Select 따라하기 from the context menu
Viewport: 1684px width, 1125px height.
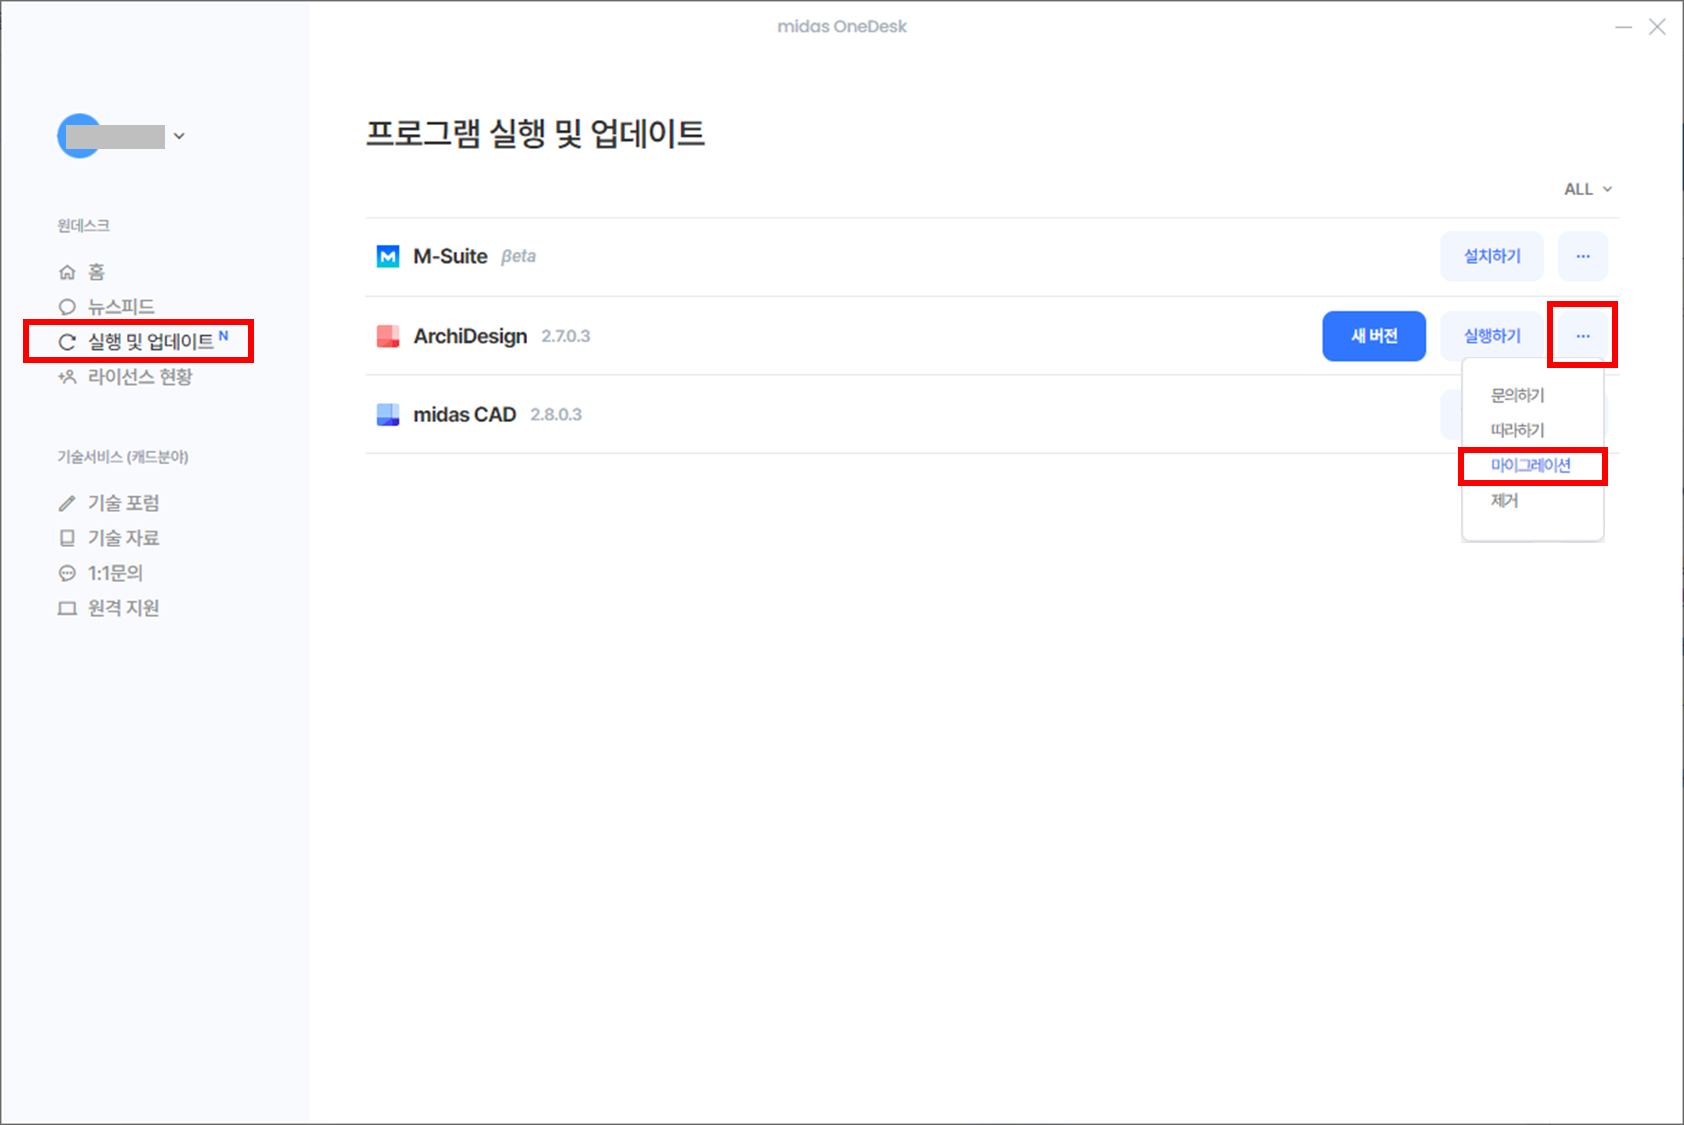click(1517, 430)
